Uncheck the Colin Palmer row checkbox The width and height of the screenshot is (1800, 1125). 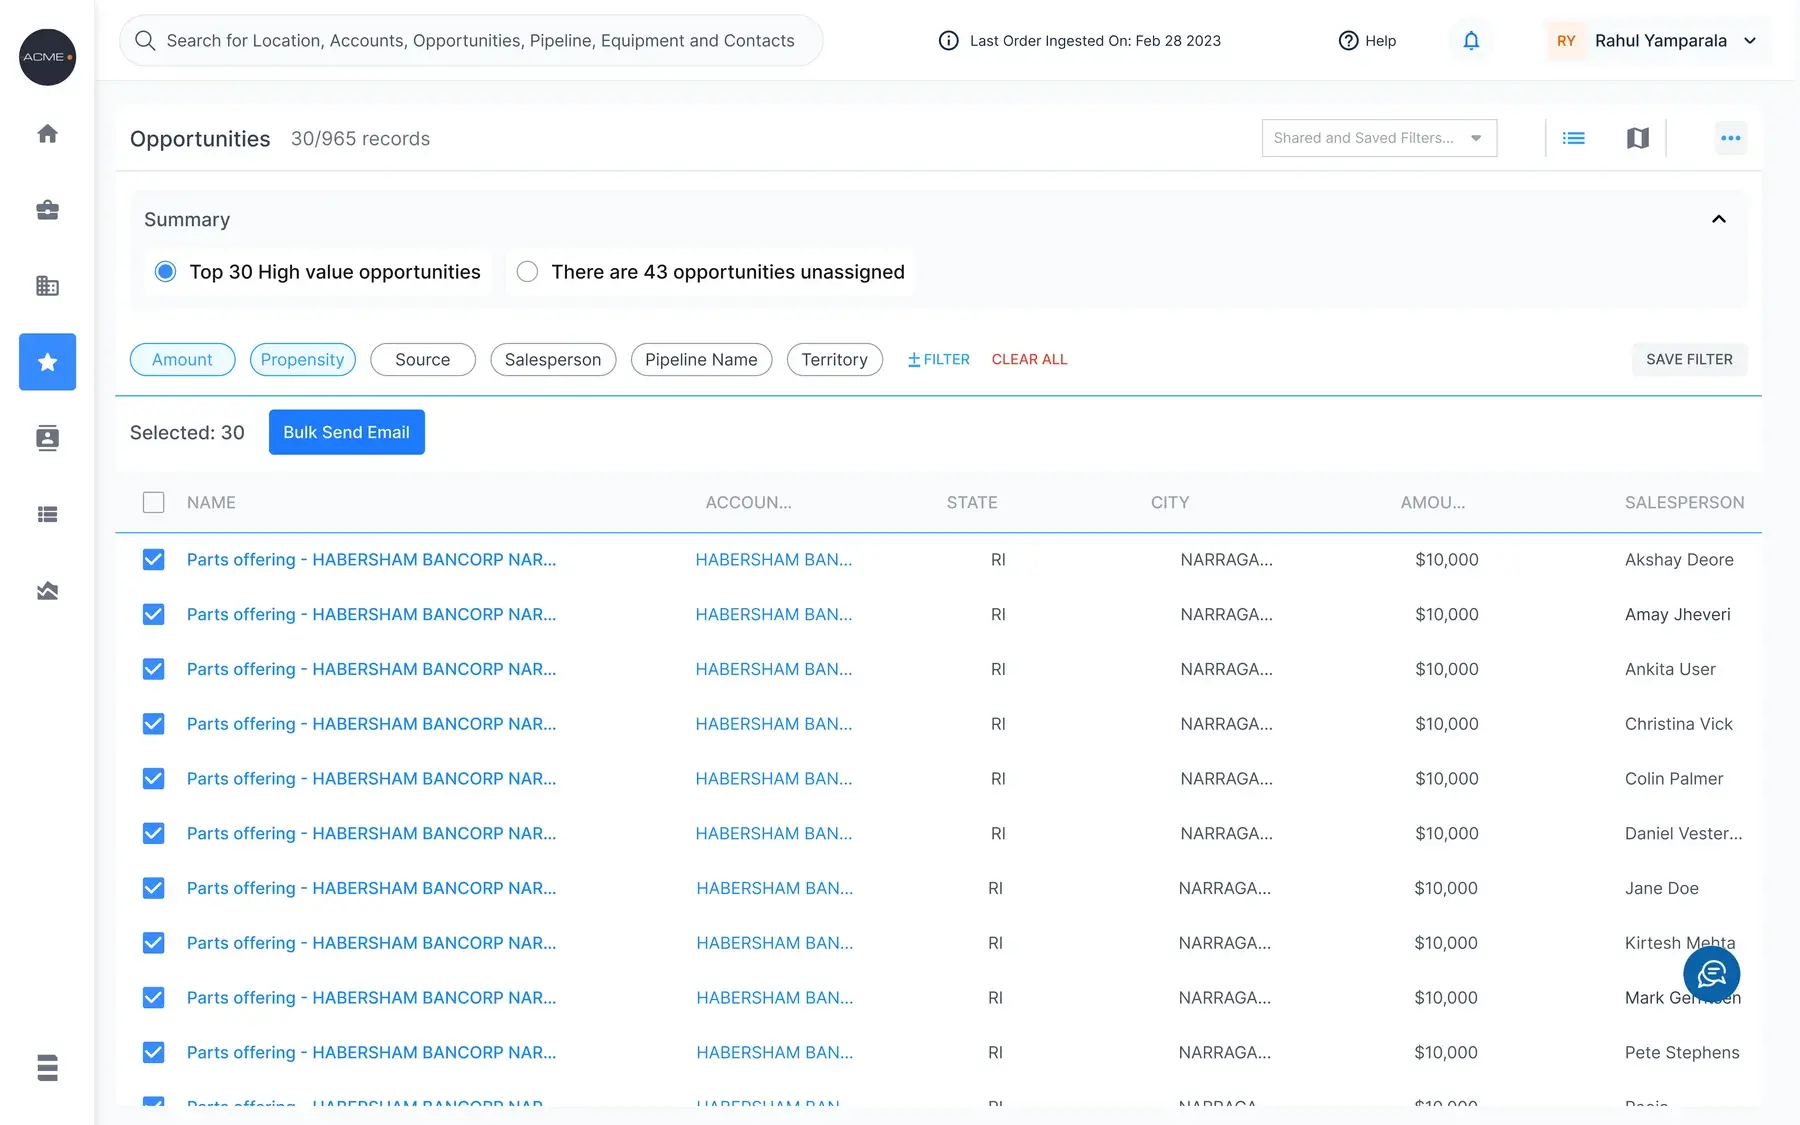(x=153, y=779)
